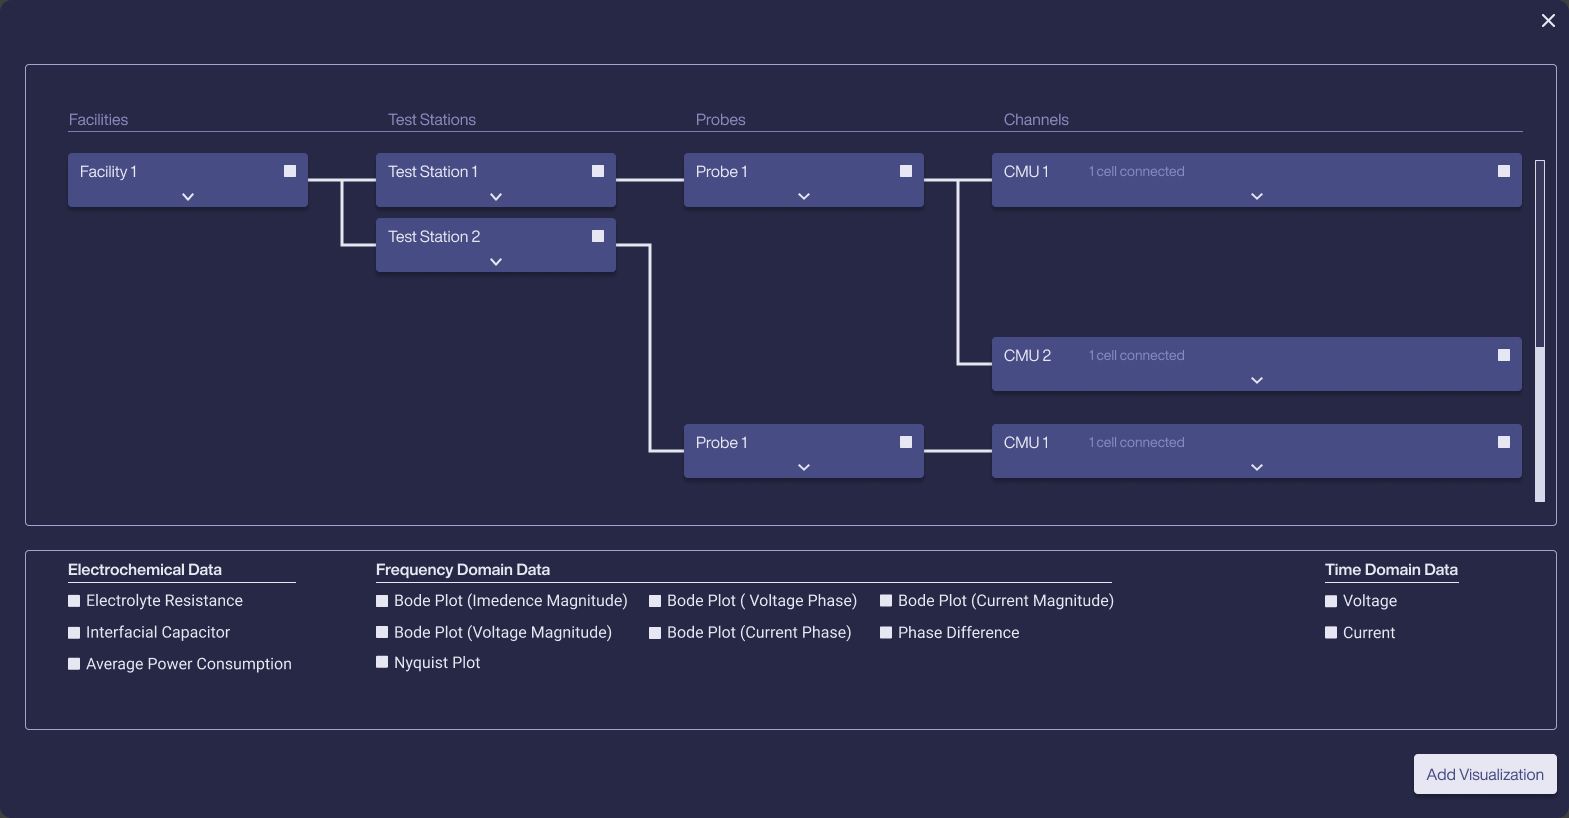This screenshot has width=1569, height=818.
Task: Check the Voltage time domain box
Action: [1331, 602]
